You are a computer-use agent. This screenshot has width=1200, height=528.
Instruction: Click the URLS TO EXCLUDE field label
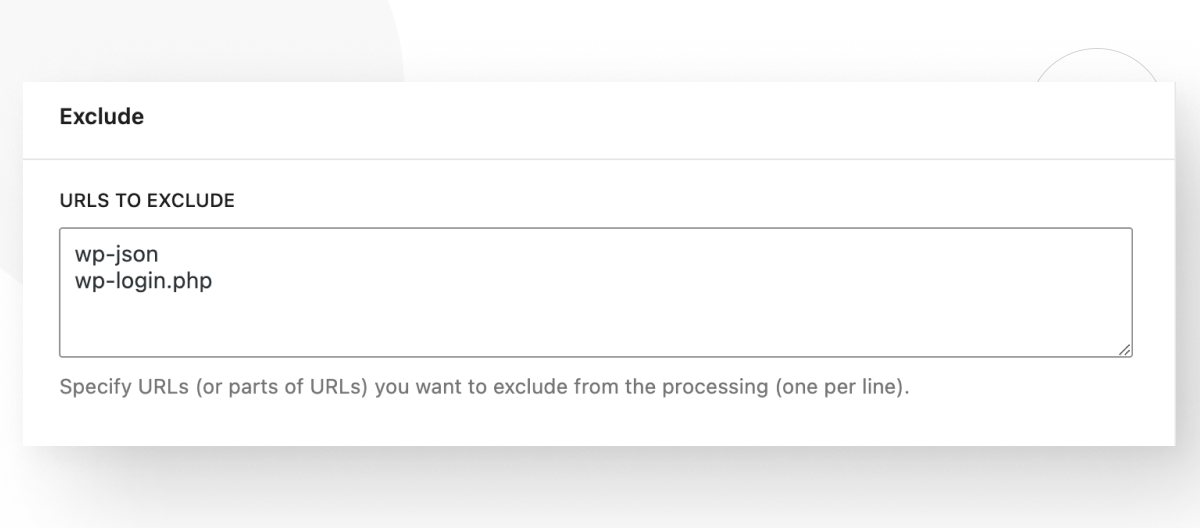(x=147, y=201)
